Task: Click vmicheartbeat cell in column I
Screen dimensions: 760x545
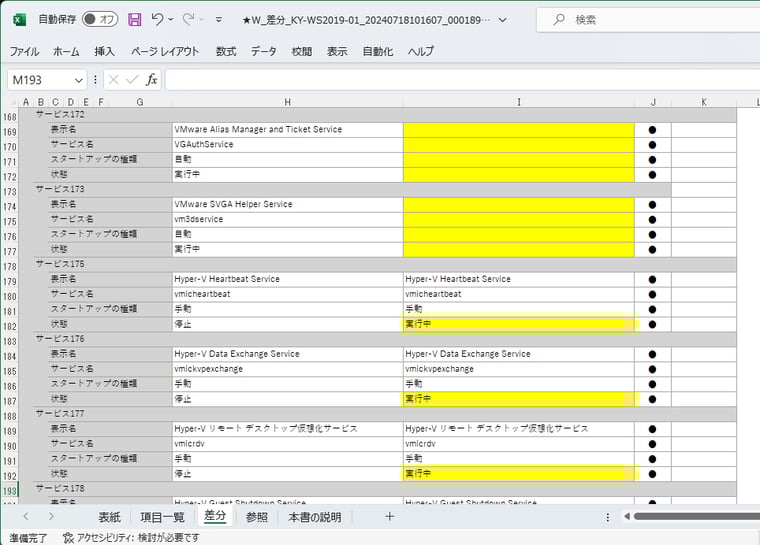Action: tap(519, 294)
